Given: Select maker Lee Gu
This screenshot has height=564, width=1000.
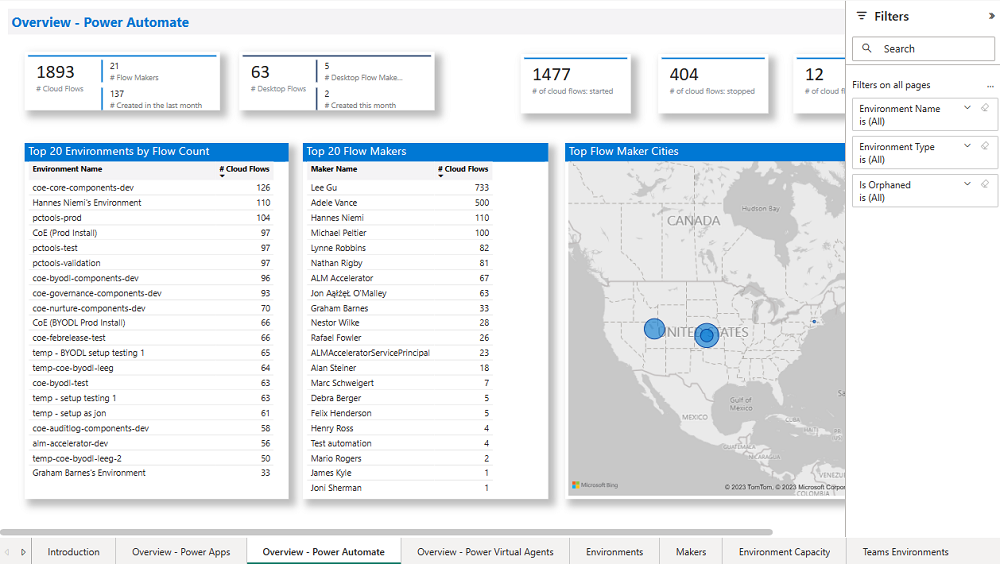Looking at the screenshot, I should [x=400, y=188].
